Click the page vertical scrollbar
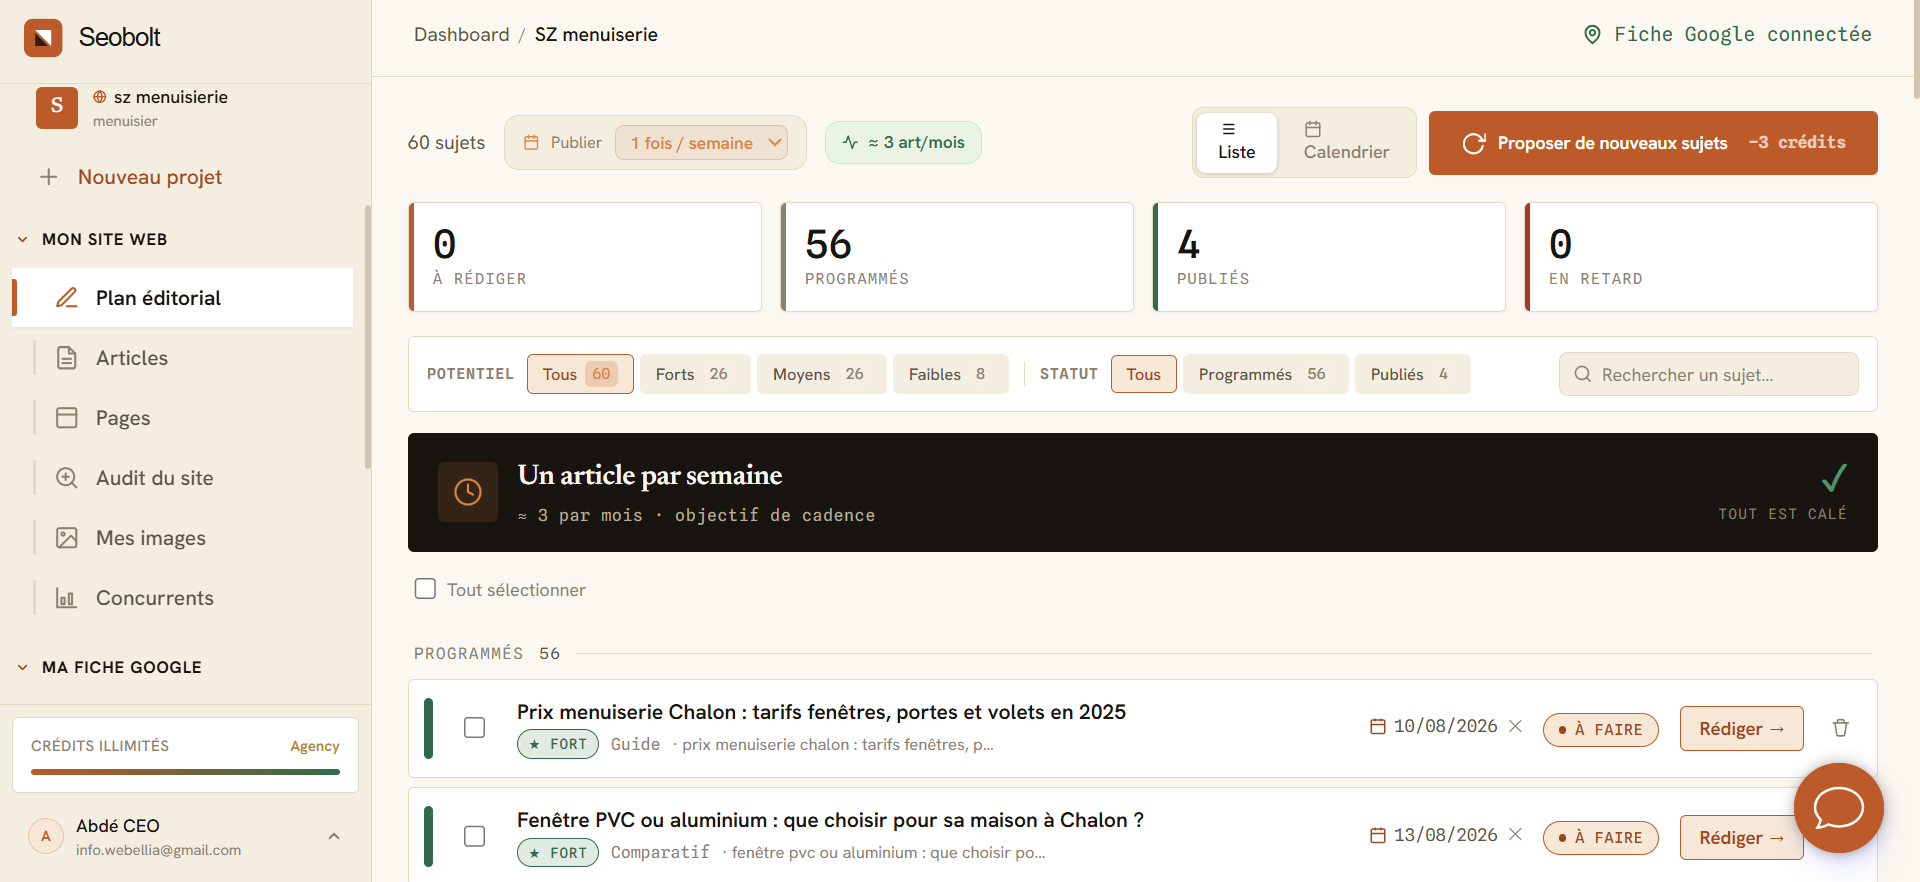Screen dimensions: 1920x882 tap(1916, 50)
